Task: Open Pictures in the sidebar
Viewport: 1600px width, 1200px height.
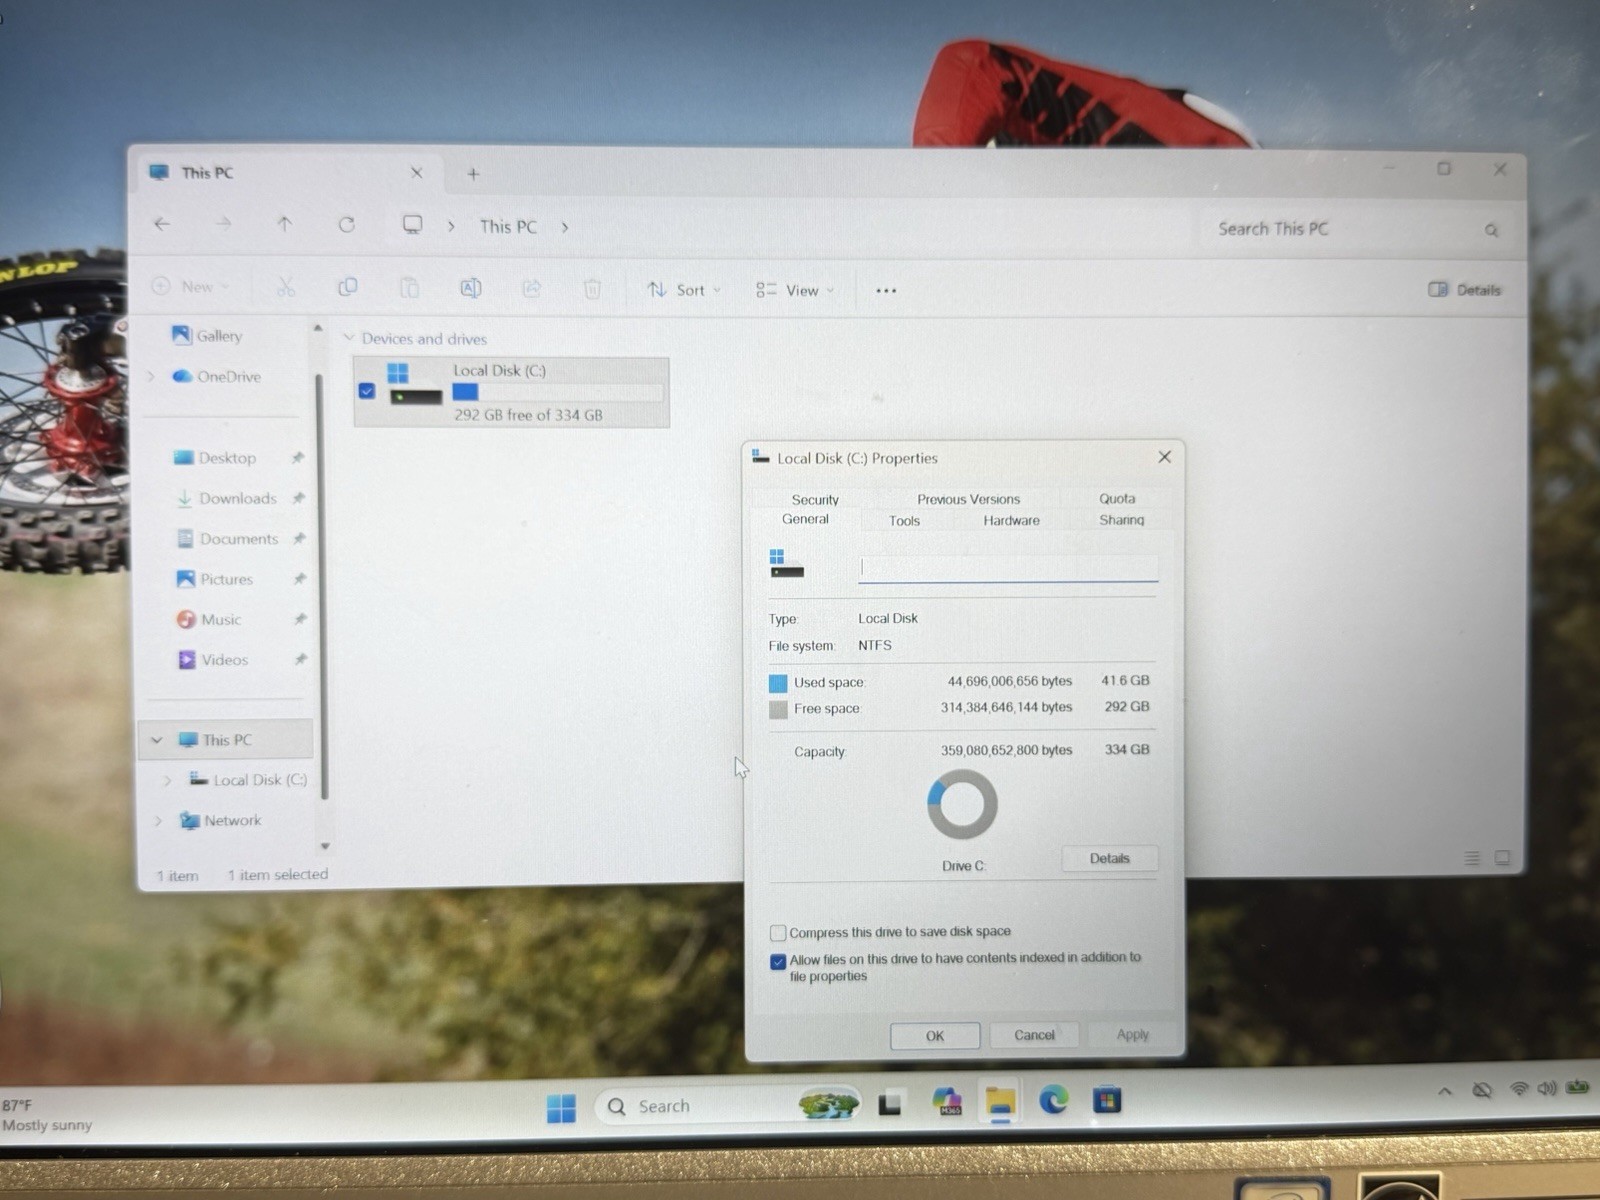Action: (x=226, y=579)
